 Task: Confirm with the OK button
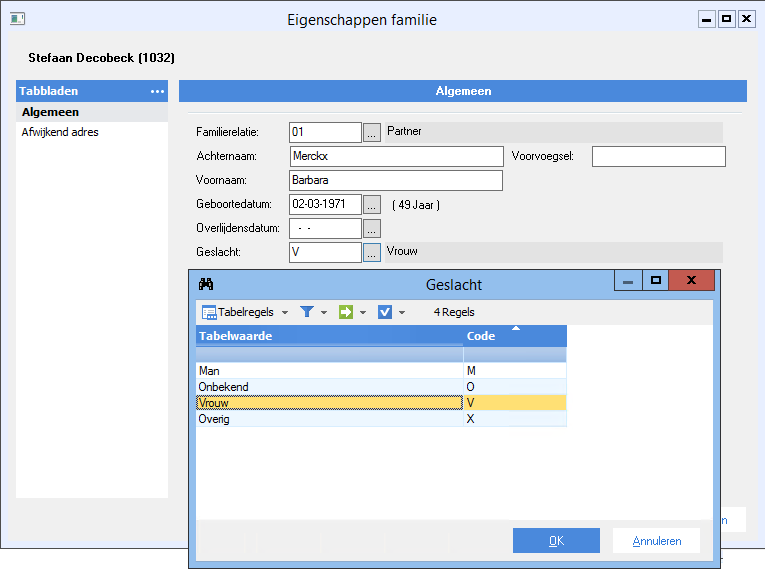556,541
